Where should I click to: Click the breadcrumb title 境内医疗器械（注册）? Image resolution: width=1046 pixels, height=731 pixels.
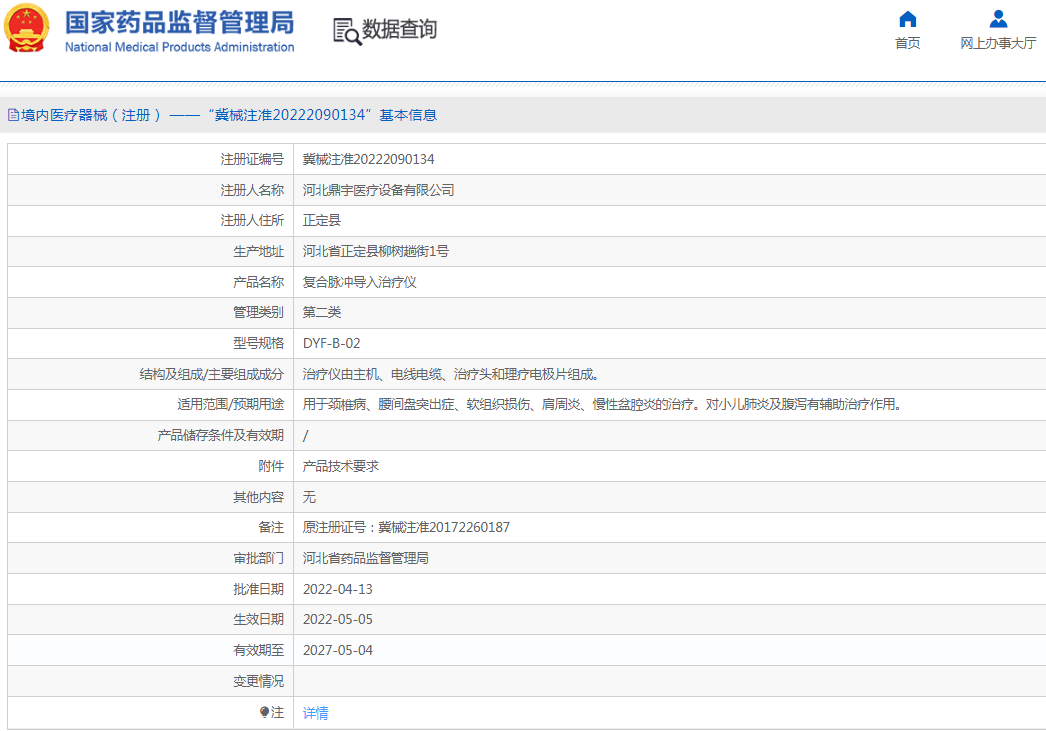91,115
